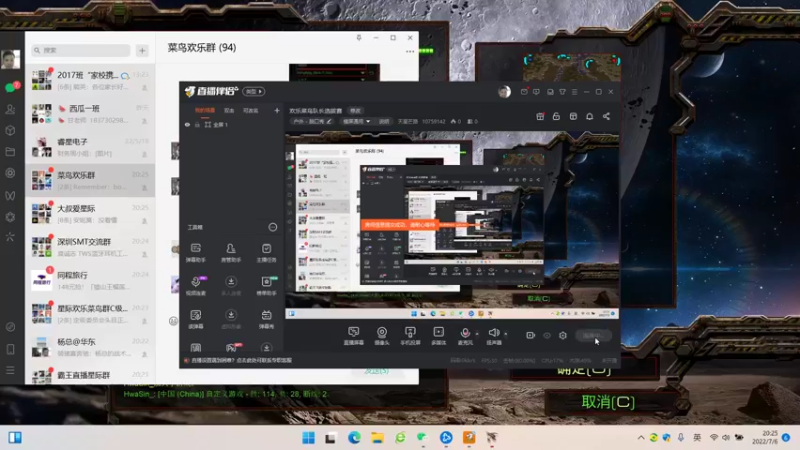
Task: Open the 房管助手 tool
Action: tap(231, 253)
